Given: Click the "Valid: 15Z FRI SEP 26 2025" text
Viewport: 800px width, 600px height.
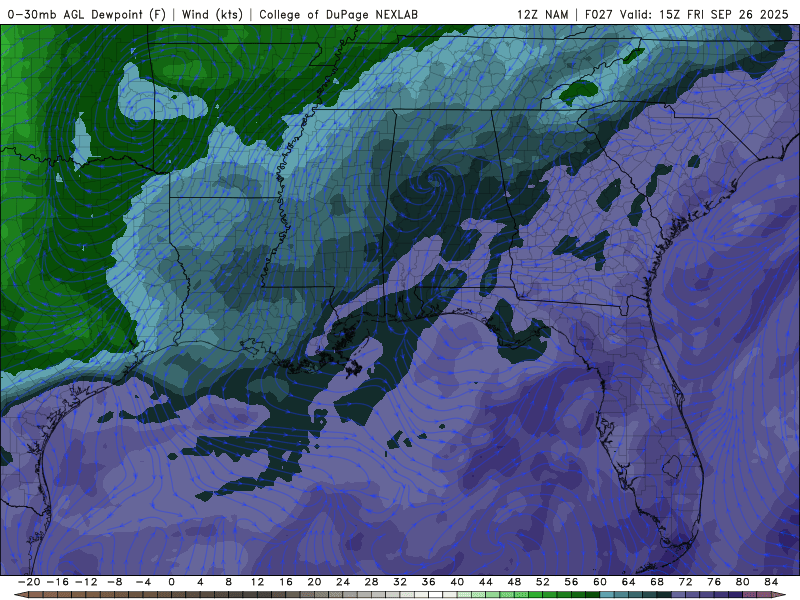Looking at the screenshot, I should (704, 14).
